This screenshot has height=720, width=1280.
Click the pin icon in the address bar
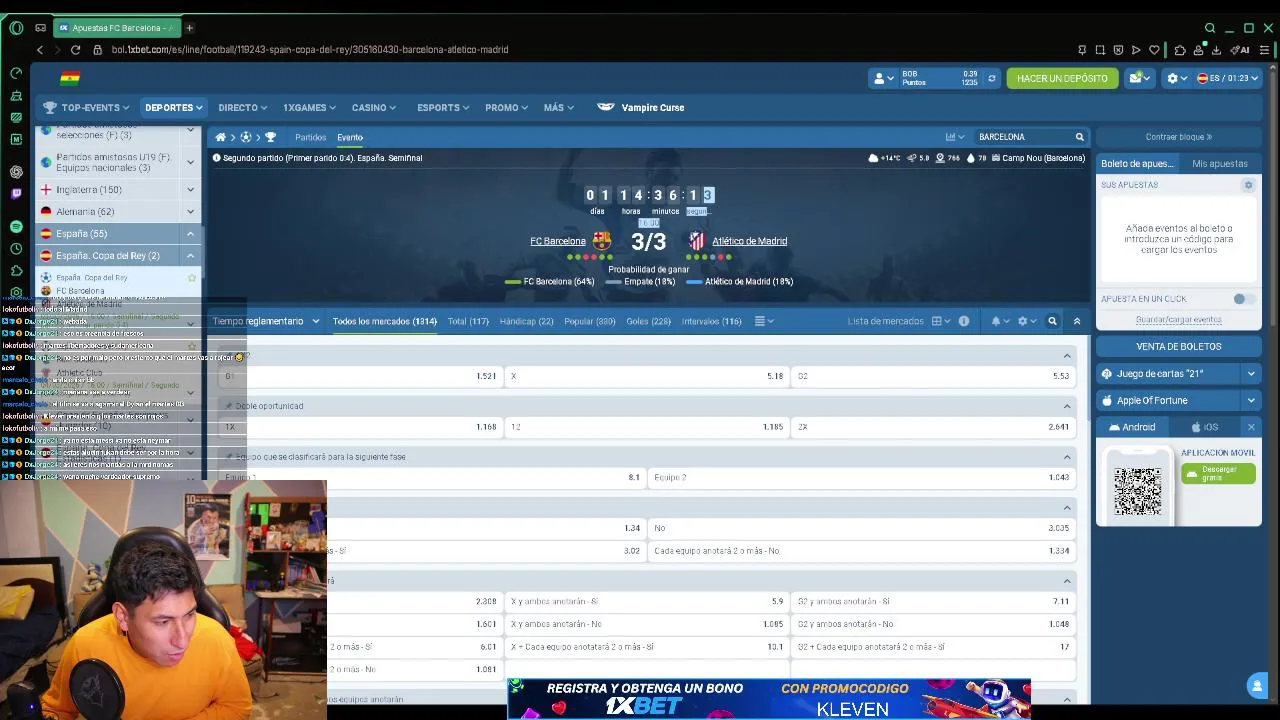(x=1082, y=49)
